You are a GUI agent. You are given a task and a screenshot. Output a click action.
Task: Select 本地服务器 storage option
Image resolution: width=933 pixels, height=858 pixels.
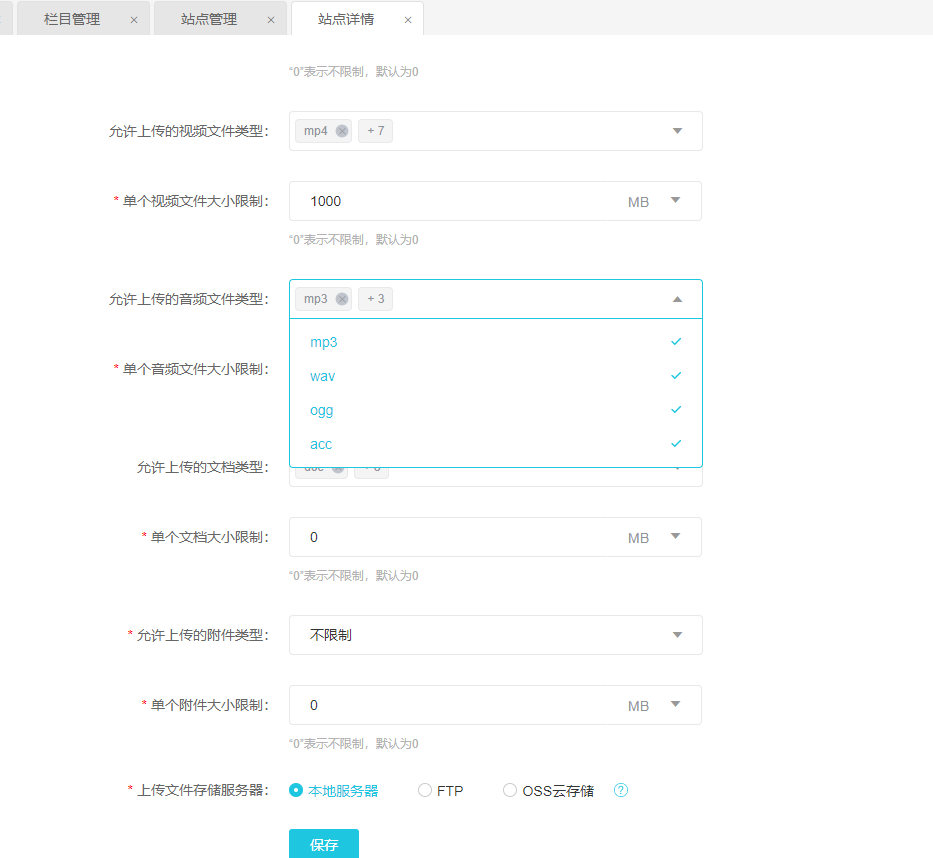(x=296, y=790)
